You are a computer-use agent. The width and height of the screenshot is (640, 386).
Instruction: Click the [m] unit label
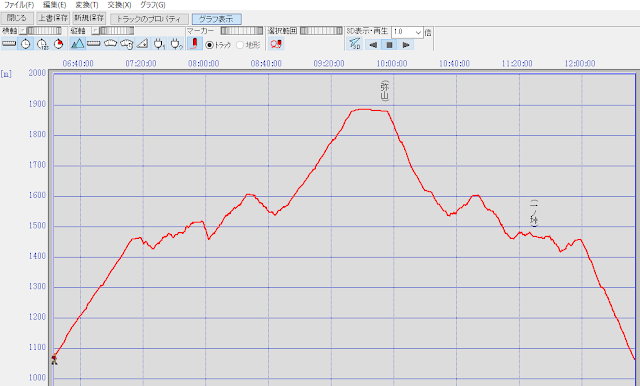tap(6, 74)
